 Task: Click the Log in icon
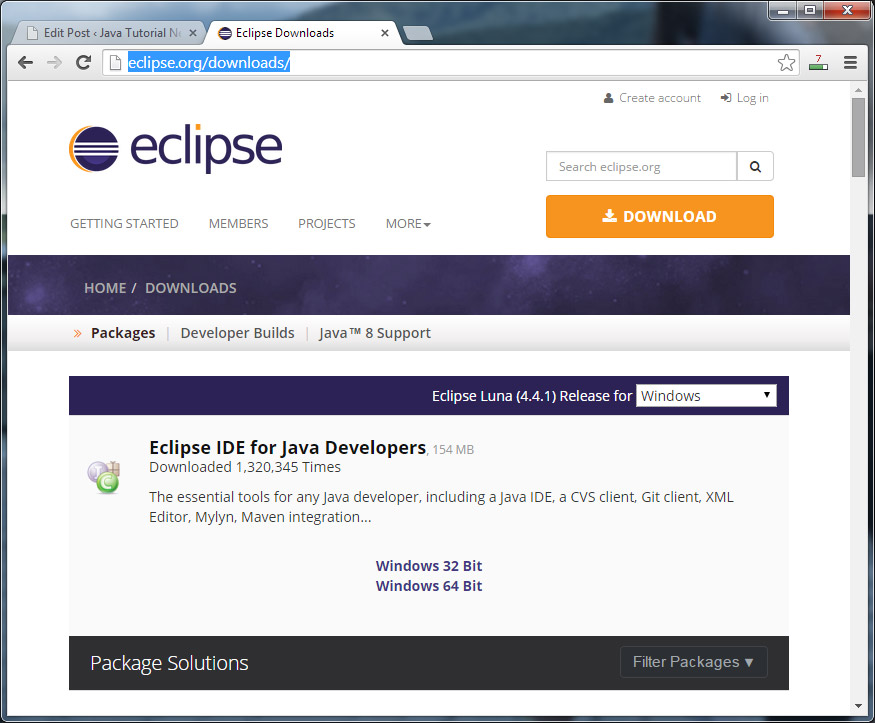click(x=726, y=97)
